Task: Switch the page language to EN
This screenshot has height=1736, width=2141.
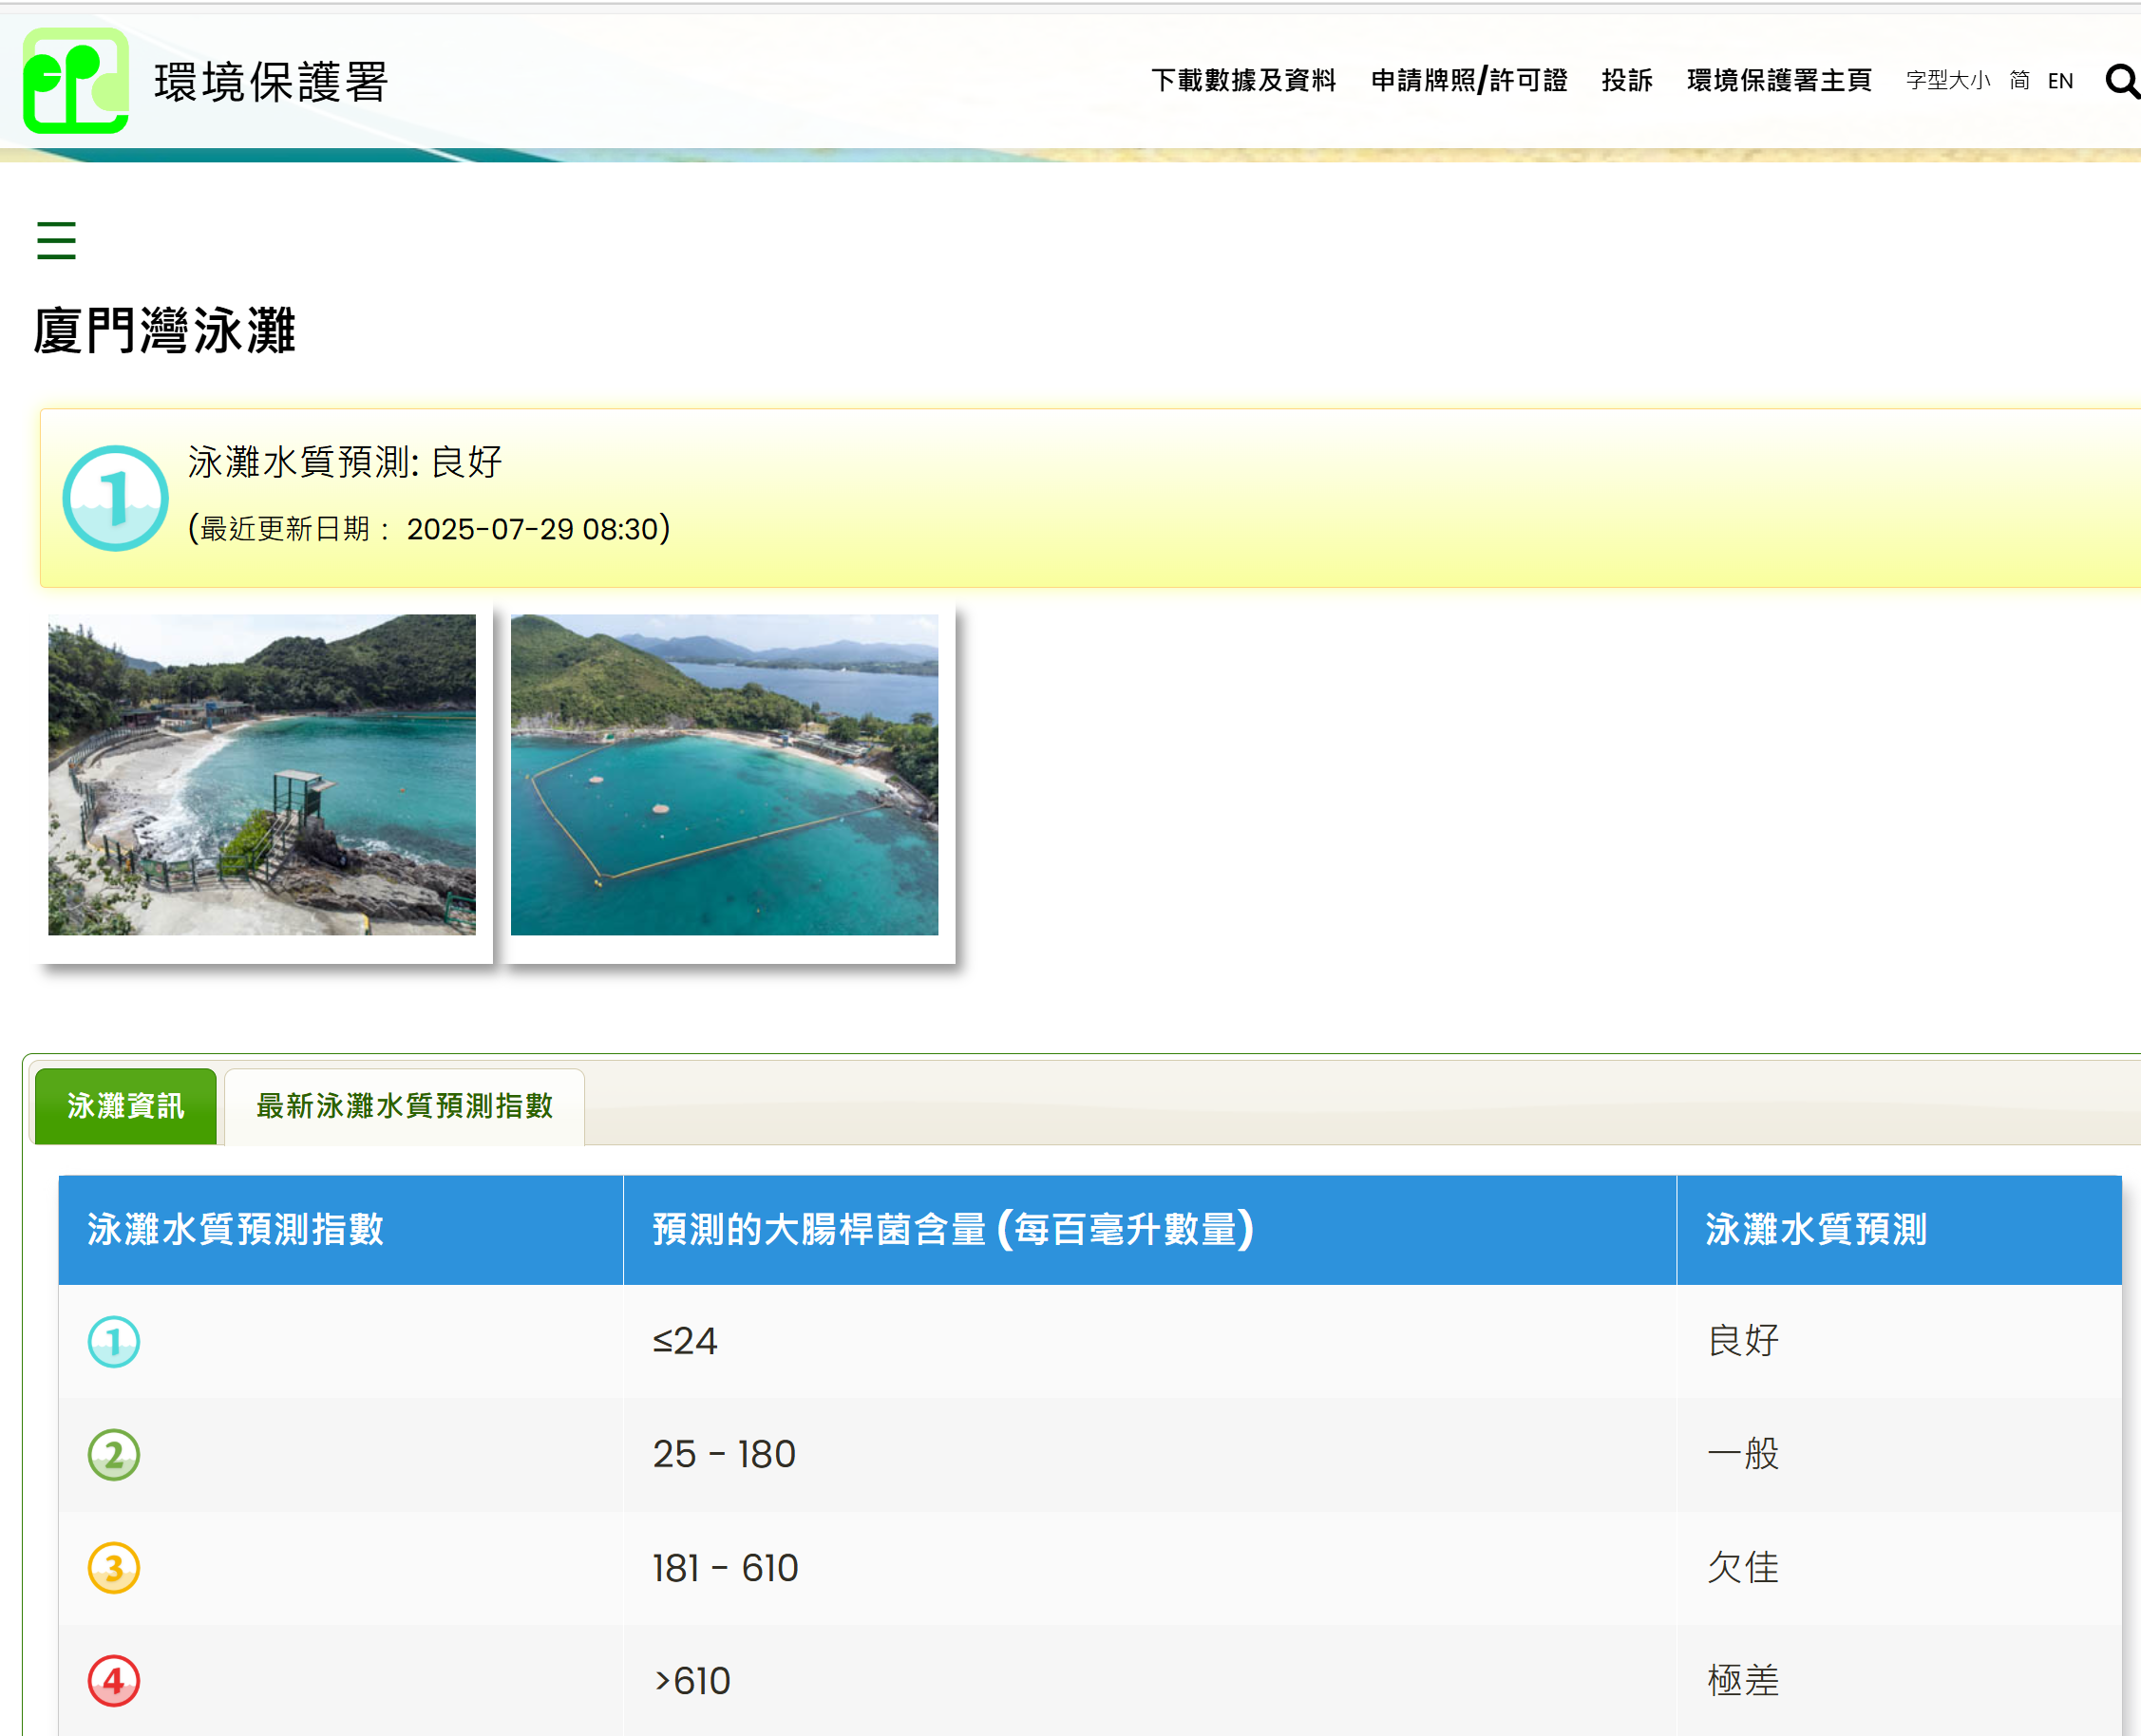Action: coord(2061,81)
